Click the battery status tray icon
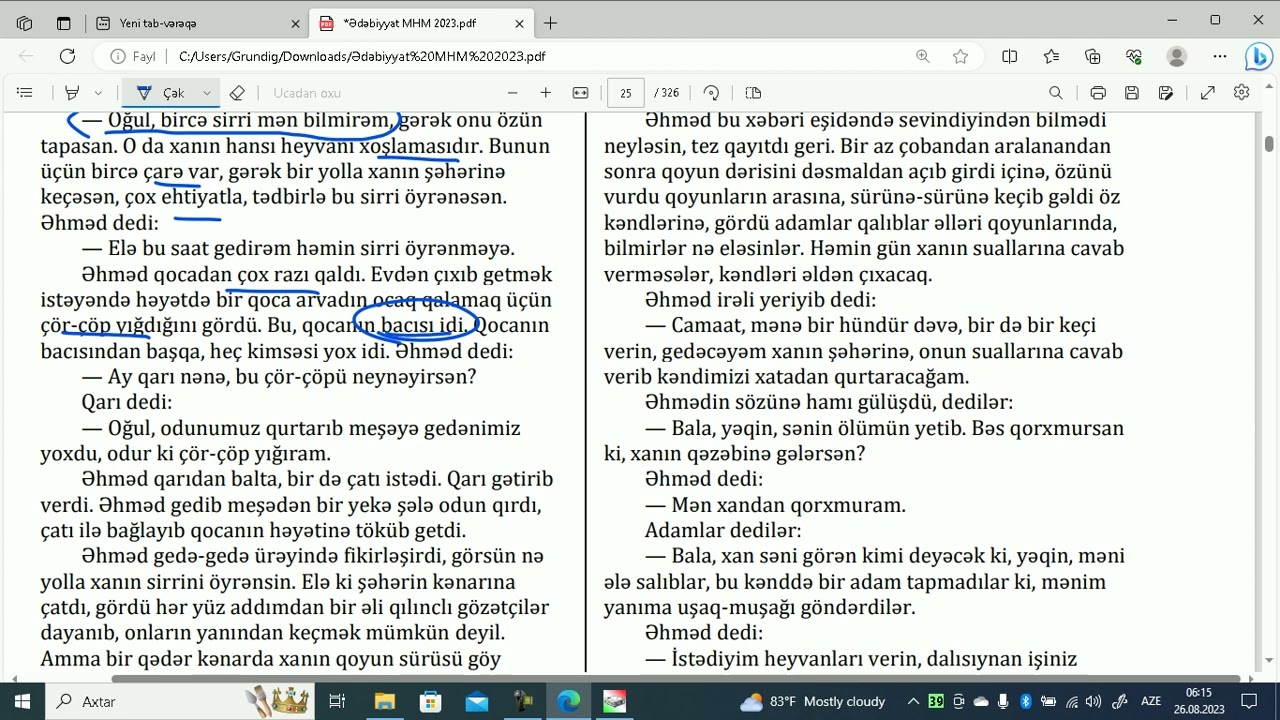The width and height of the screenshot is (1280, 720). click(x=1049, y=701)
